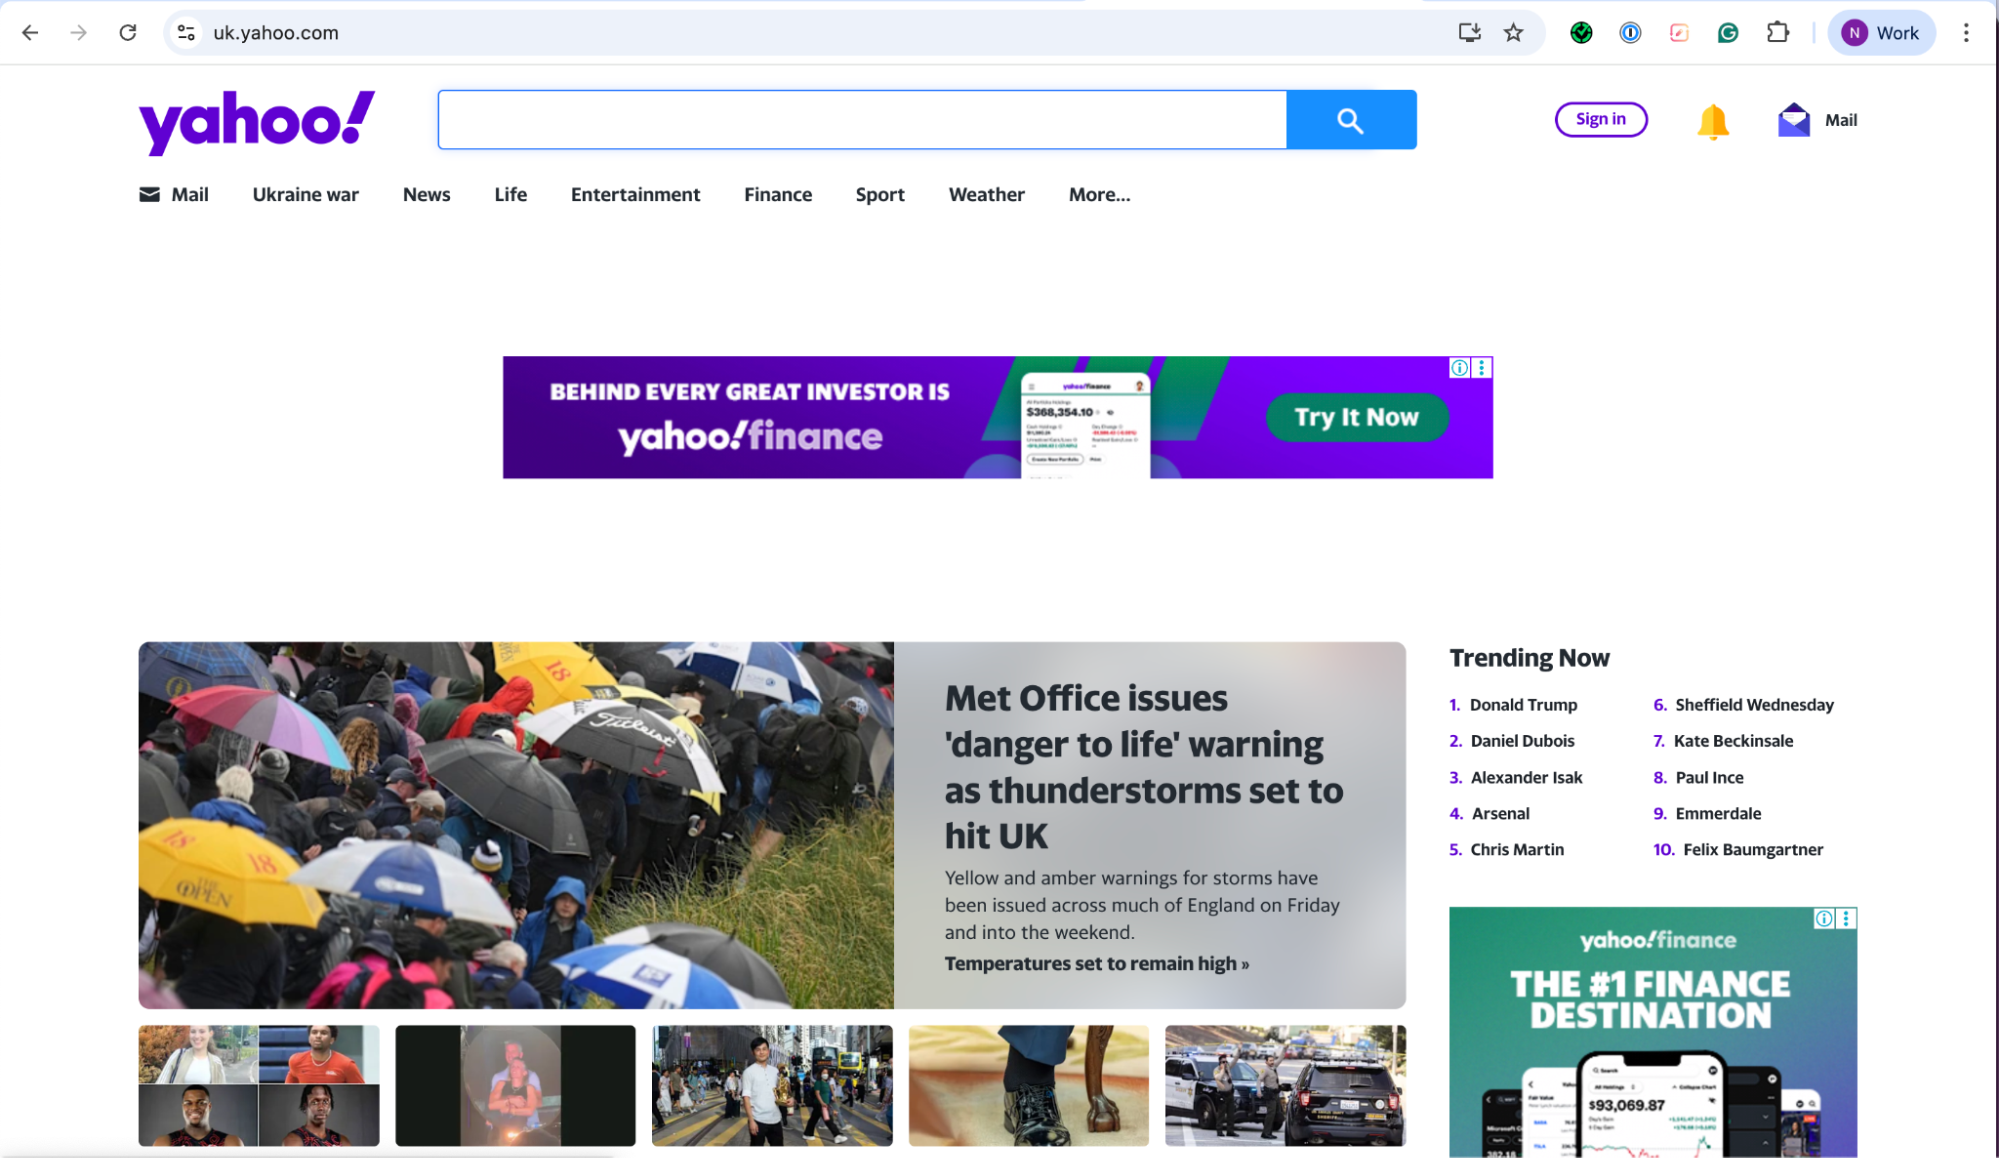Open the street crossing man thumbnail
1999x1158 pixels.
pyautogui.click(x=772, y=1085)
